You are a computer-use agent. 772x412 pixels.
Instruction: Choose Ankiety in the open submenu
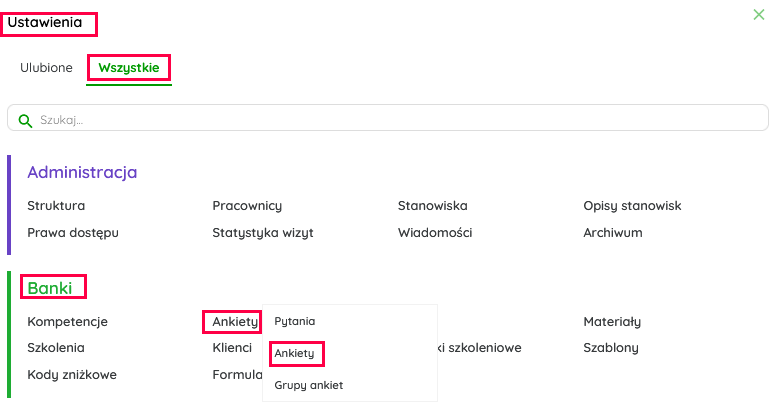pyautogui.click(x=297, y=353)
